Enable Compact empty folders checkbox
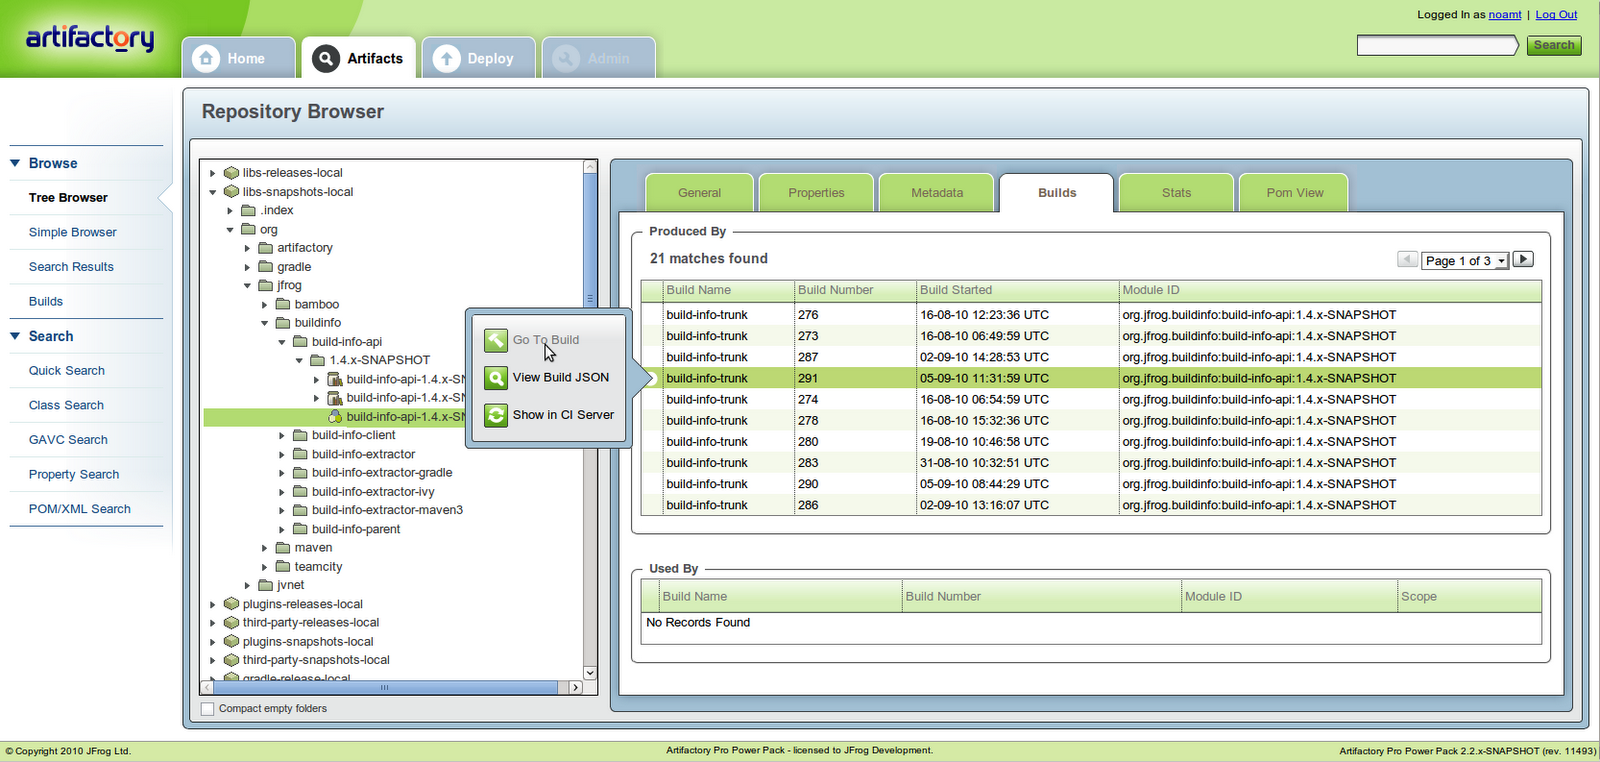The height and width of the screenshot is (762, 1600). point(208,709)
